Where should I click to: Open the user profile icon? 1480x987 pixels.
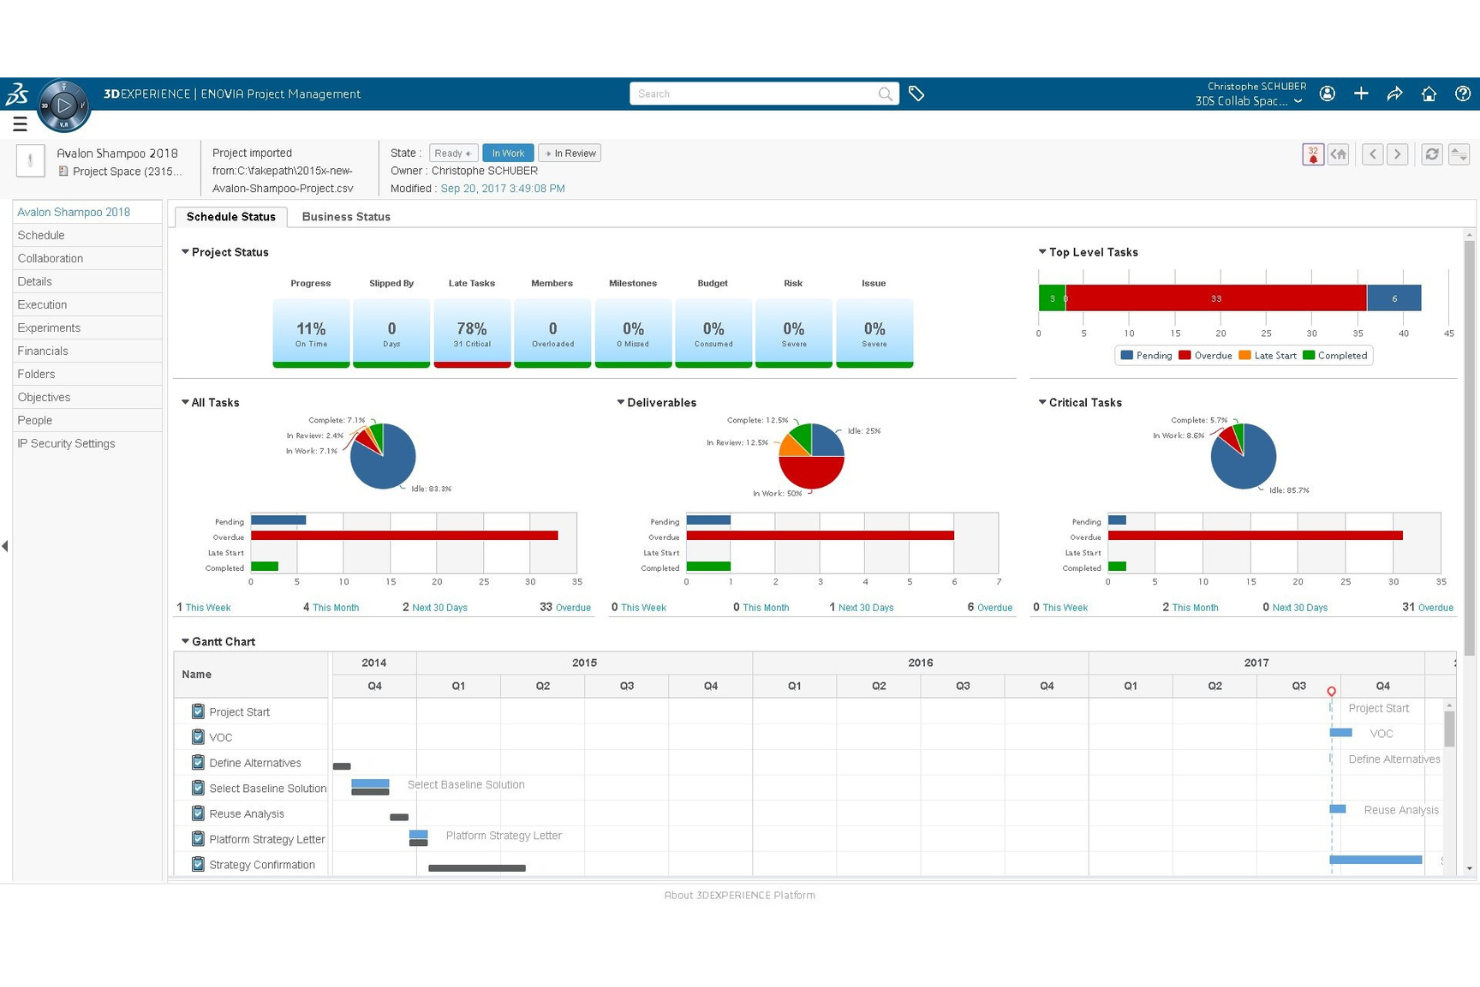(1327, 93)
